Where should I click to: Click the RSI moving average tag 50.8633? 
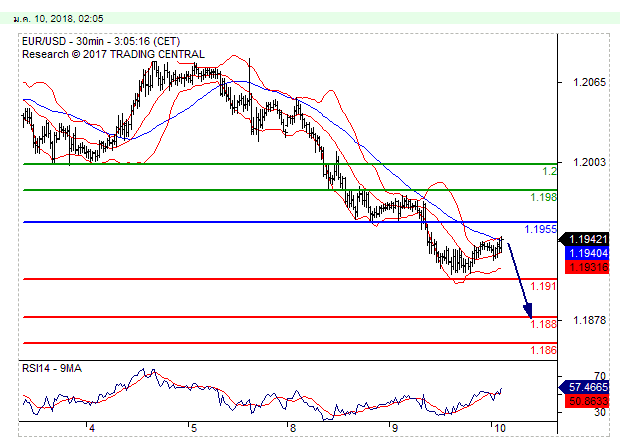tap(588, 401)
